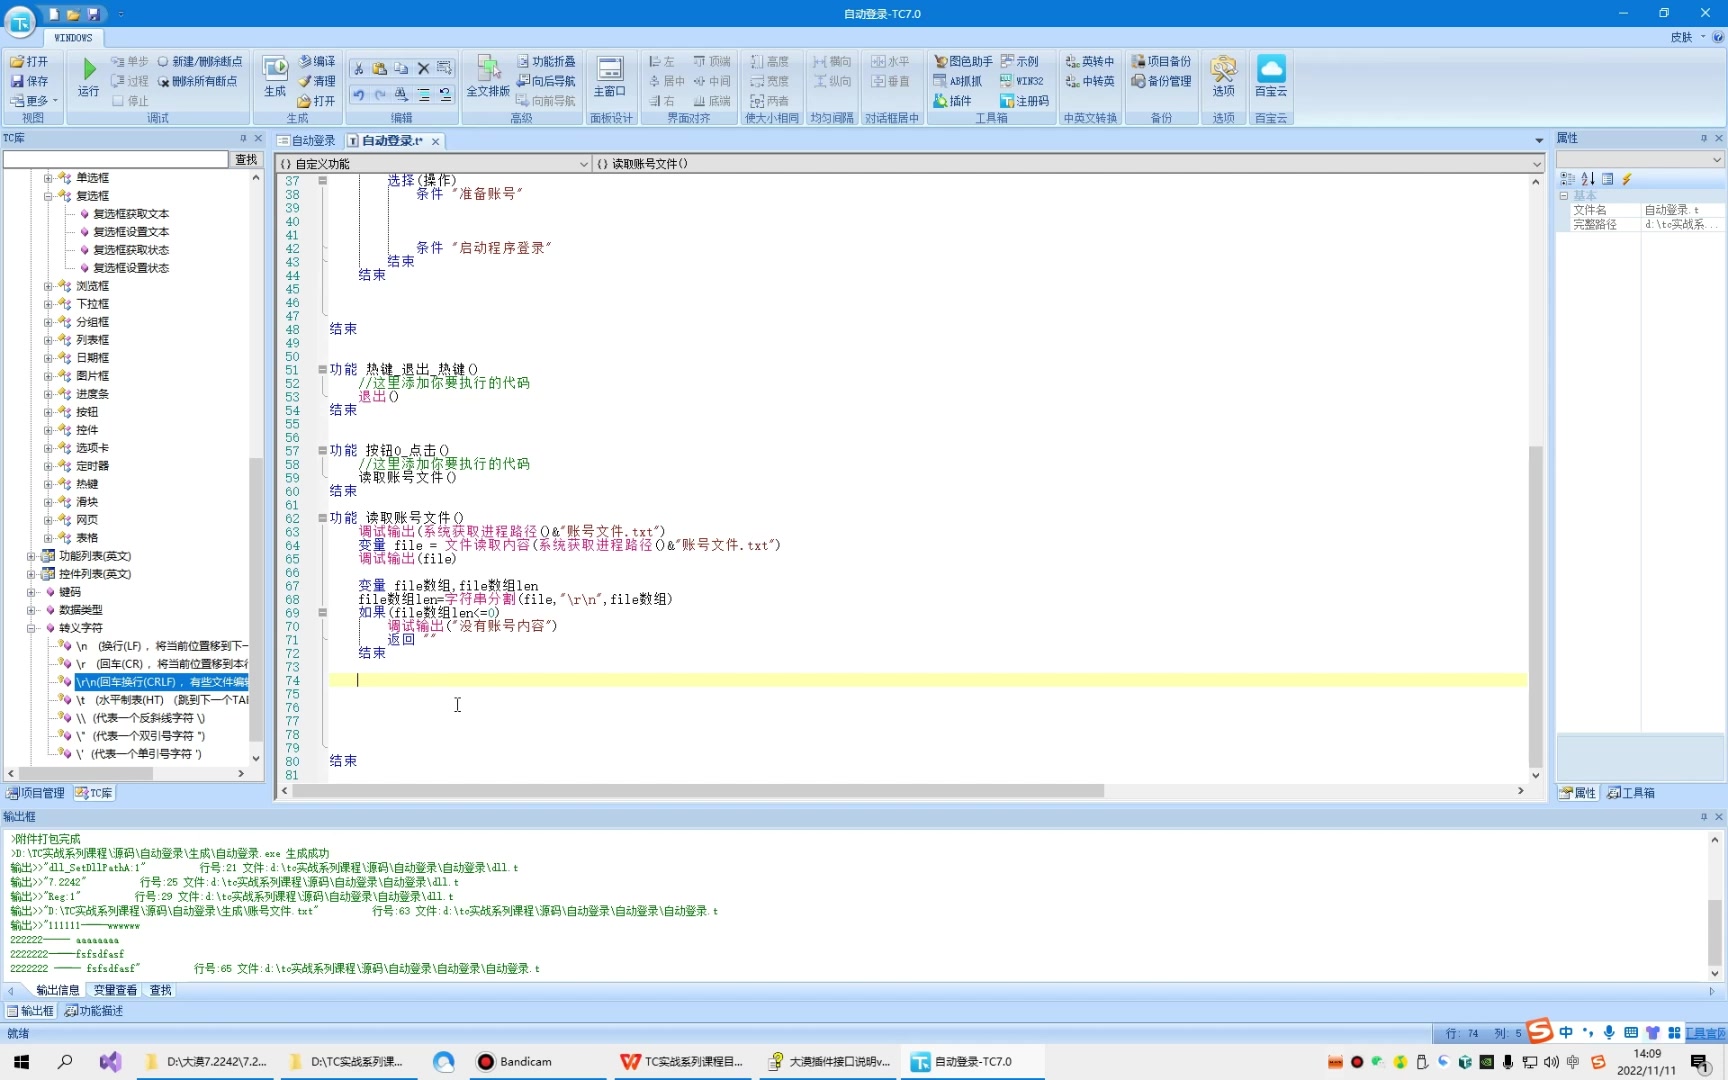Switch to the events lightning icon in 属性
Screen dimensions: 1728x1080
[x=1627, y=179]
